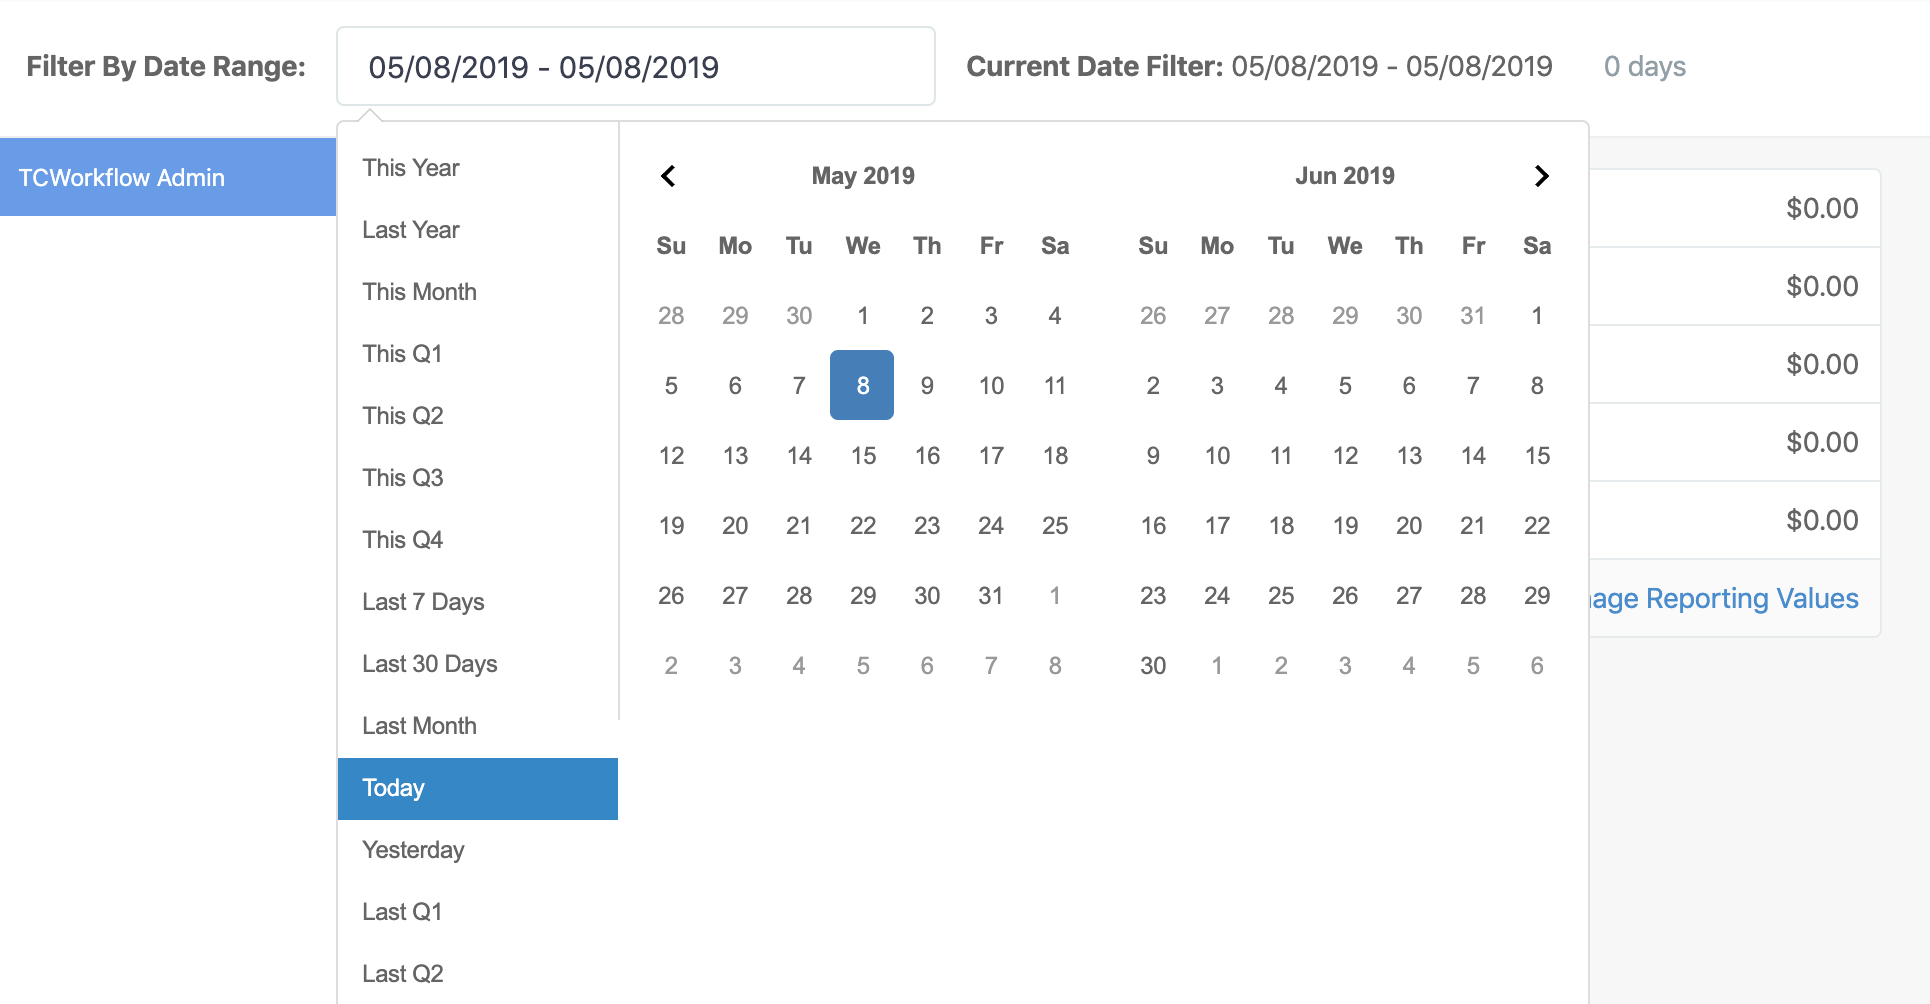
Task: Click June 29 in the calendar
Action: (x=1536, y=595)
